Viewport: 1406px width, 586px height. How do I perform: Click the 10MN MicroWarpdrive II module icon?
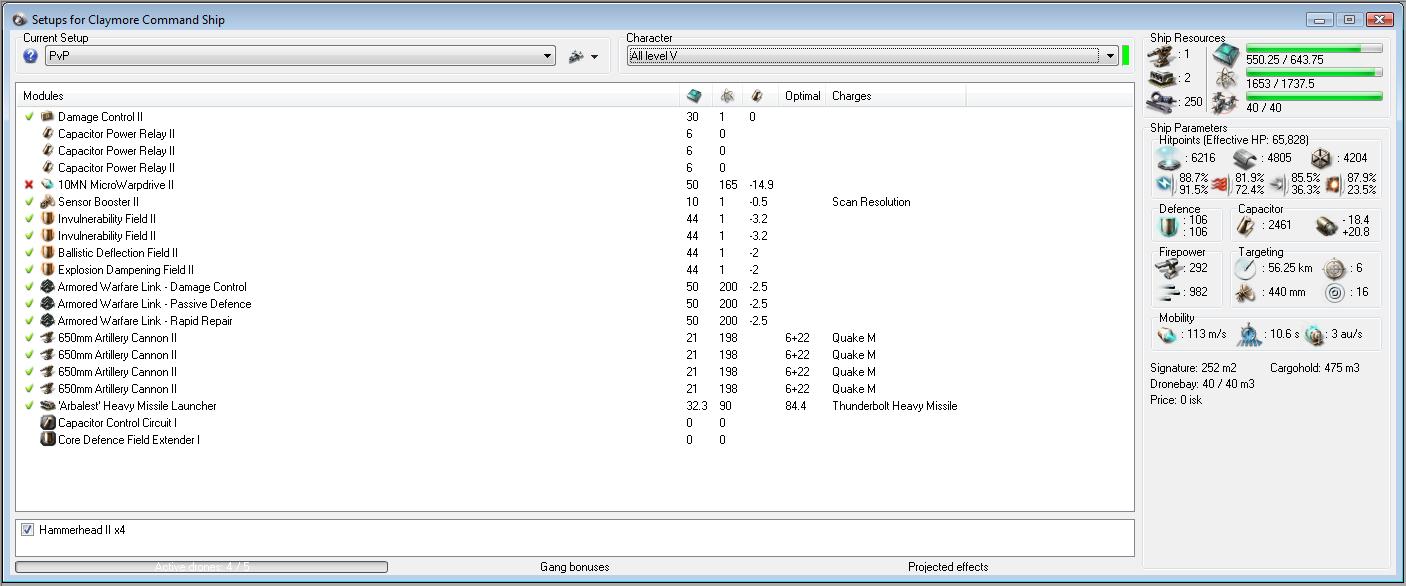(47, 185)
